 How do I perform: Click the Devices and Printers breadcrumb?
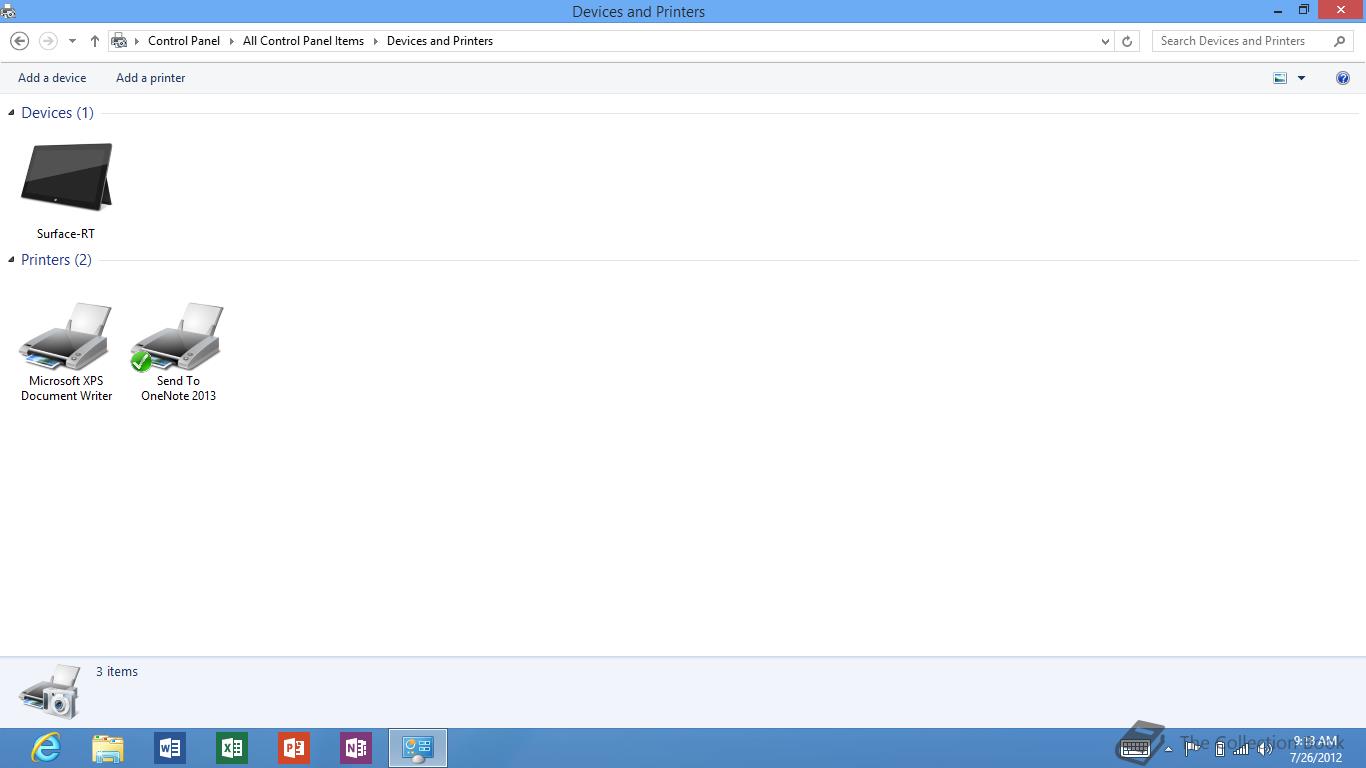click(440, 41)
